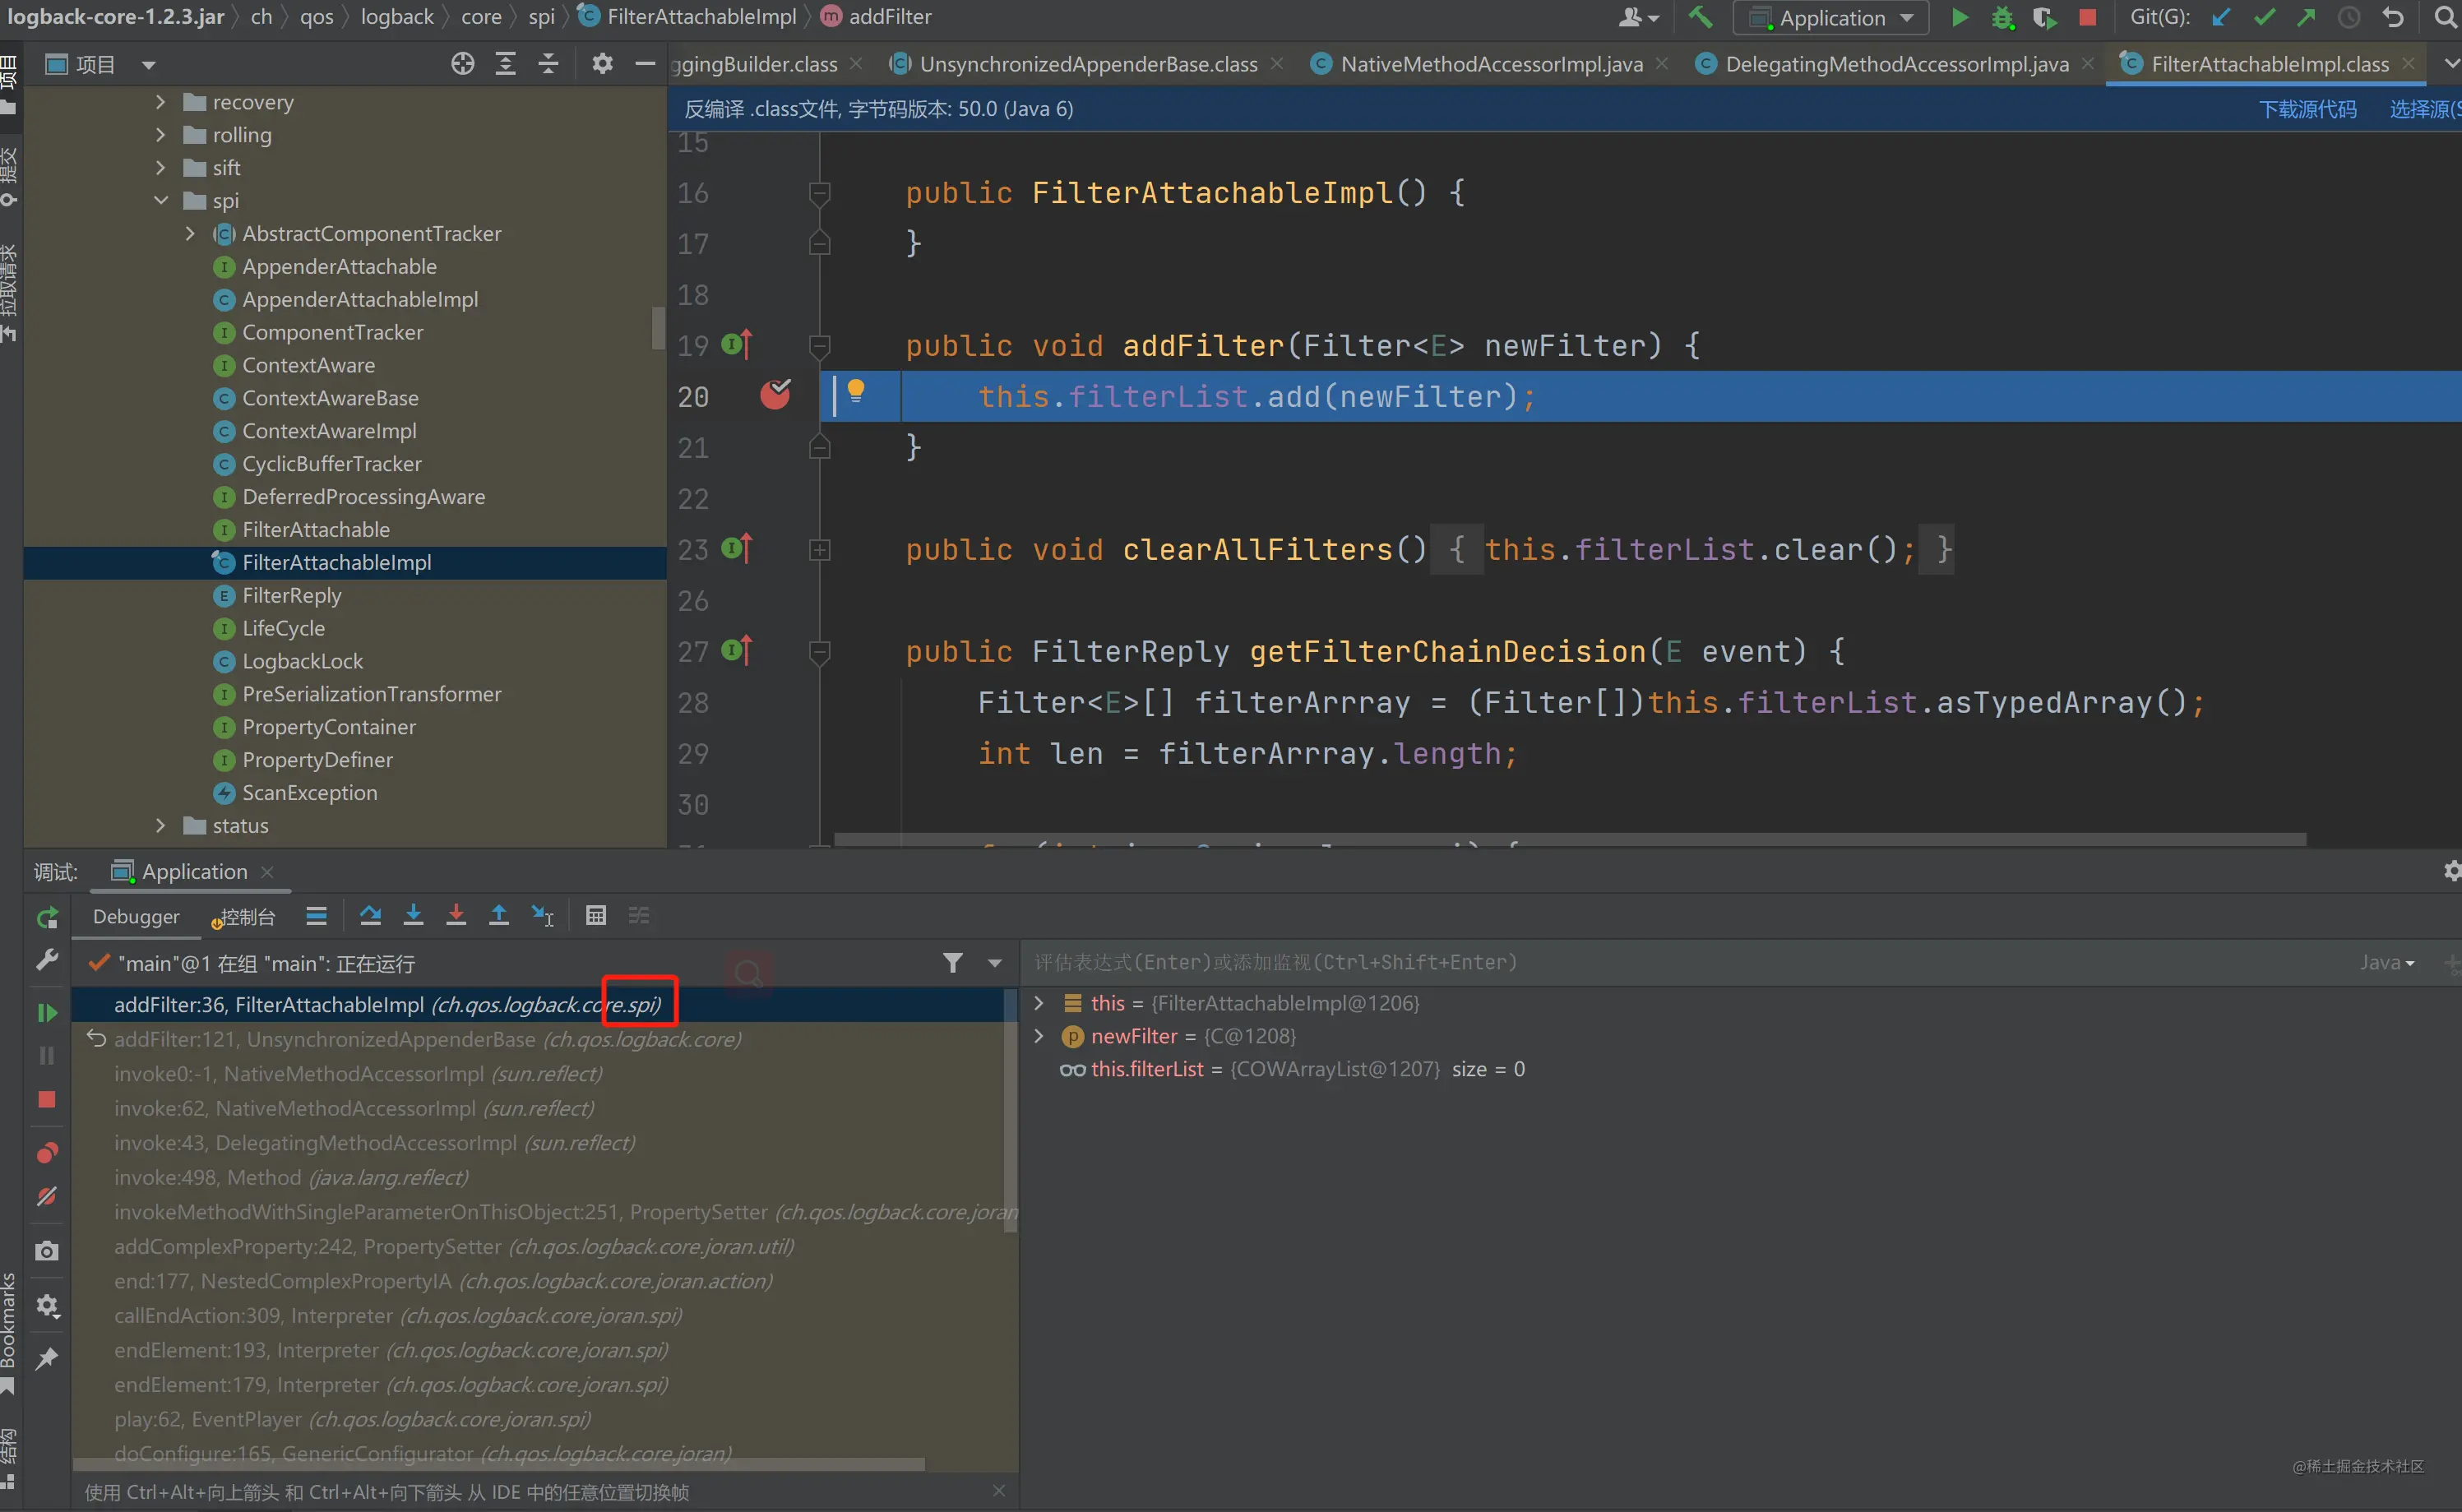Viewport: 2462px width, 1512px height.
Task: Expand AbstractComponentTracker node
Action: pos(190,234)
